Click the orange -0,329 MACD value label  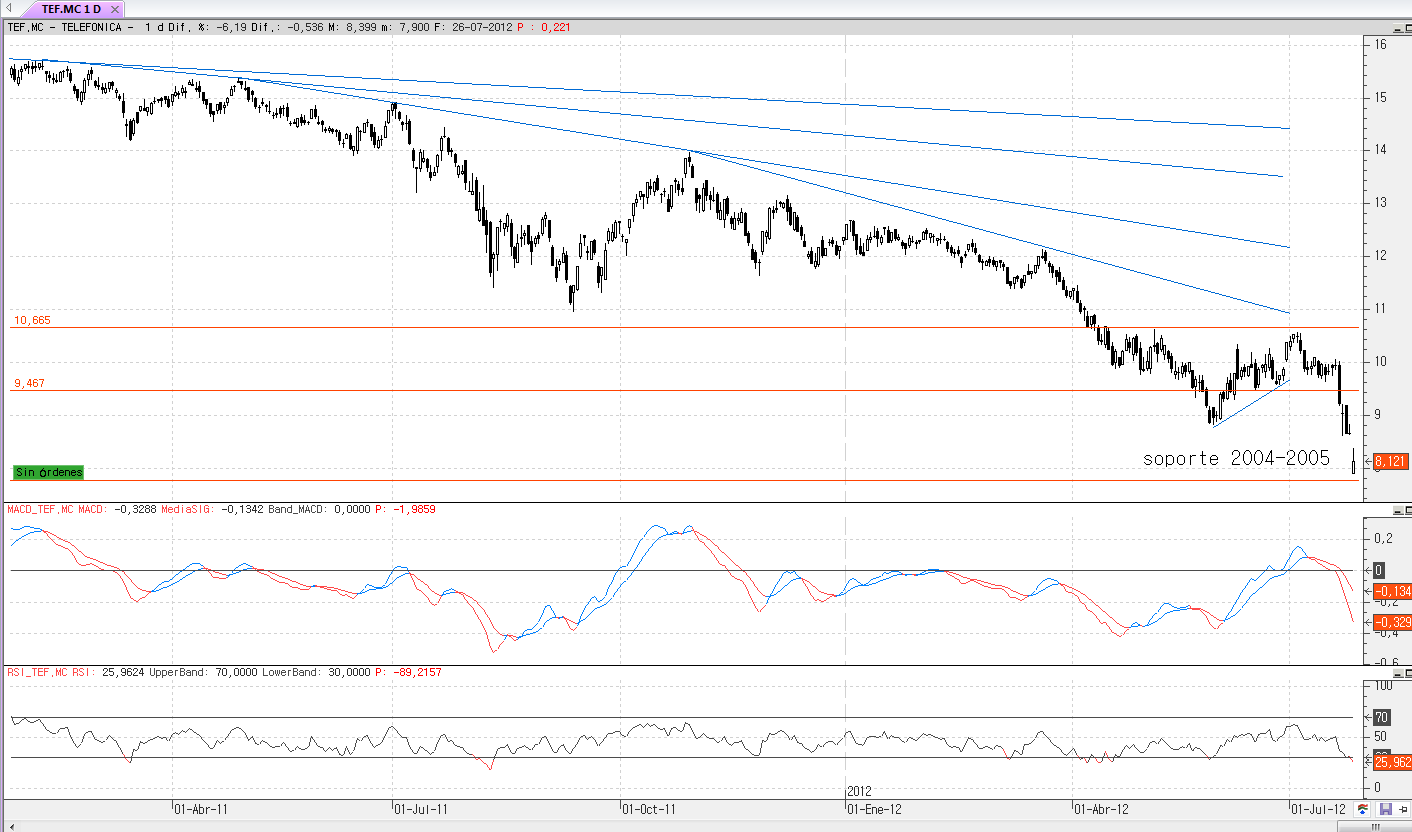pyautogui.click(x=1391, y=622)
